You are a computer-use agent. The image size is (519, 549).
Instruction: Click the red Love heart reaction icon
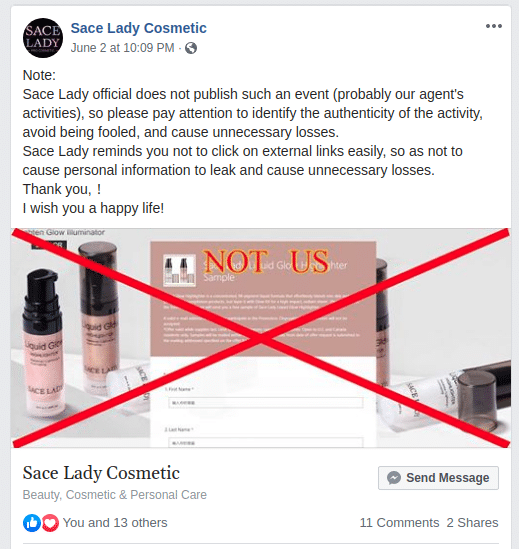pyautogui.click(x=50, y=523)
